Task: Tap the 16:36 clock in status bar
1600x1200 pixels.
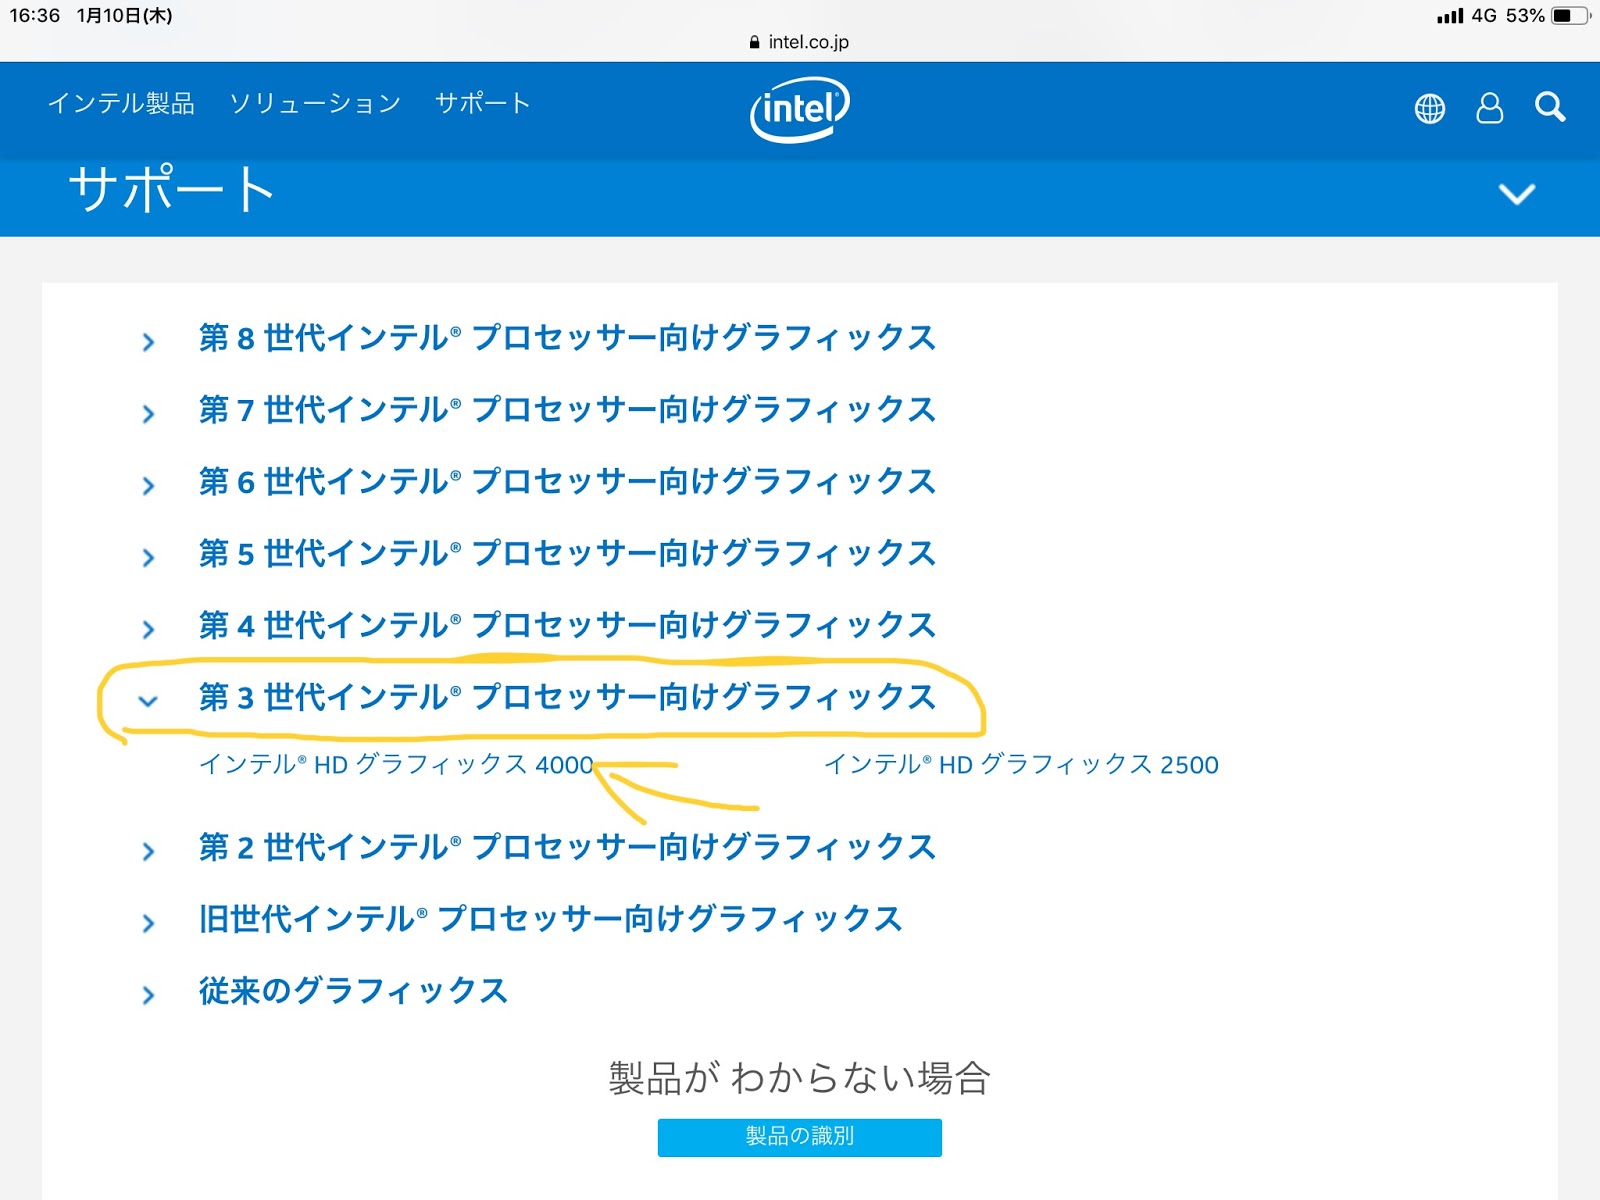Action: 35,16
